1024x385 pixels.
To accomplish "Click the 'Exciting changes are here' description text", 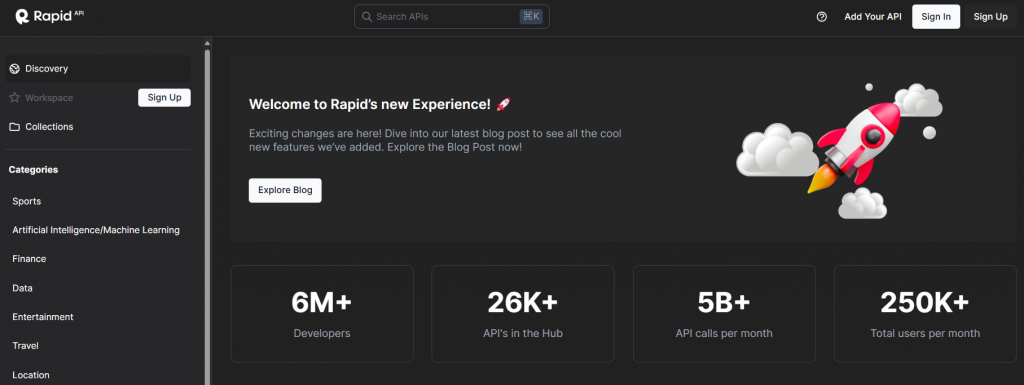I will (x=435, y=140).
